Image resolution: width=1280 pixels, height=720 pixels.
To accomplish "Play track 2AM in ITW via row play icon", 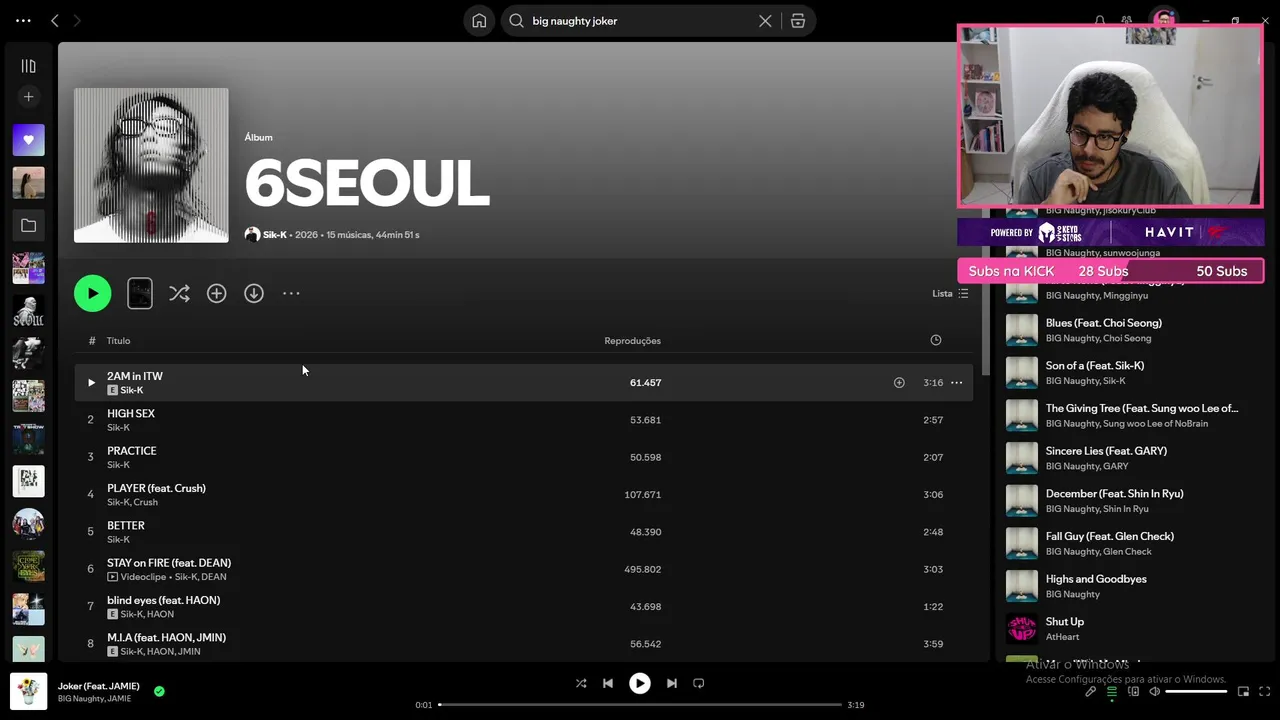I will point(91,382).
